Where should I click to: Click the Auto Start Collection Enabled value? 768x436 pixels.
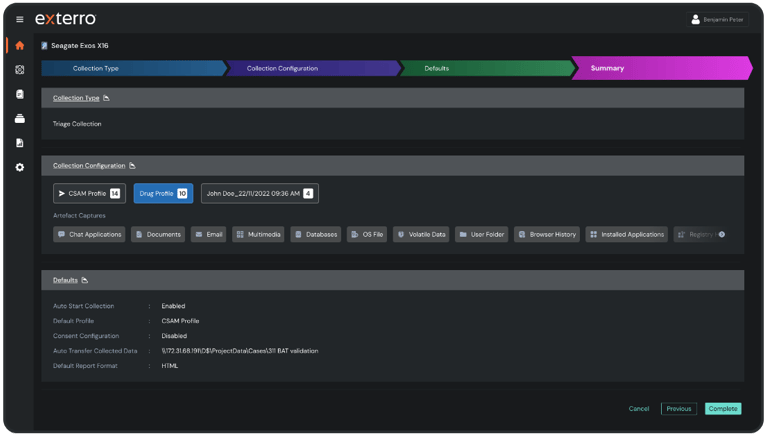[173, 306]
